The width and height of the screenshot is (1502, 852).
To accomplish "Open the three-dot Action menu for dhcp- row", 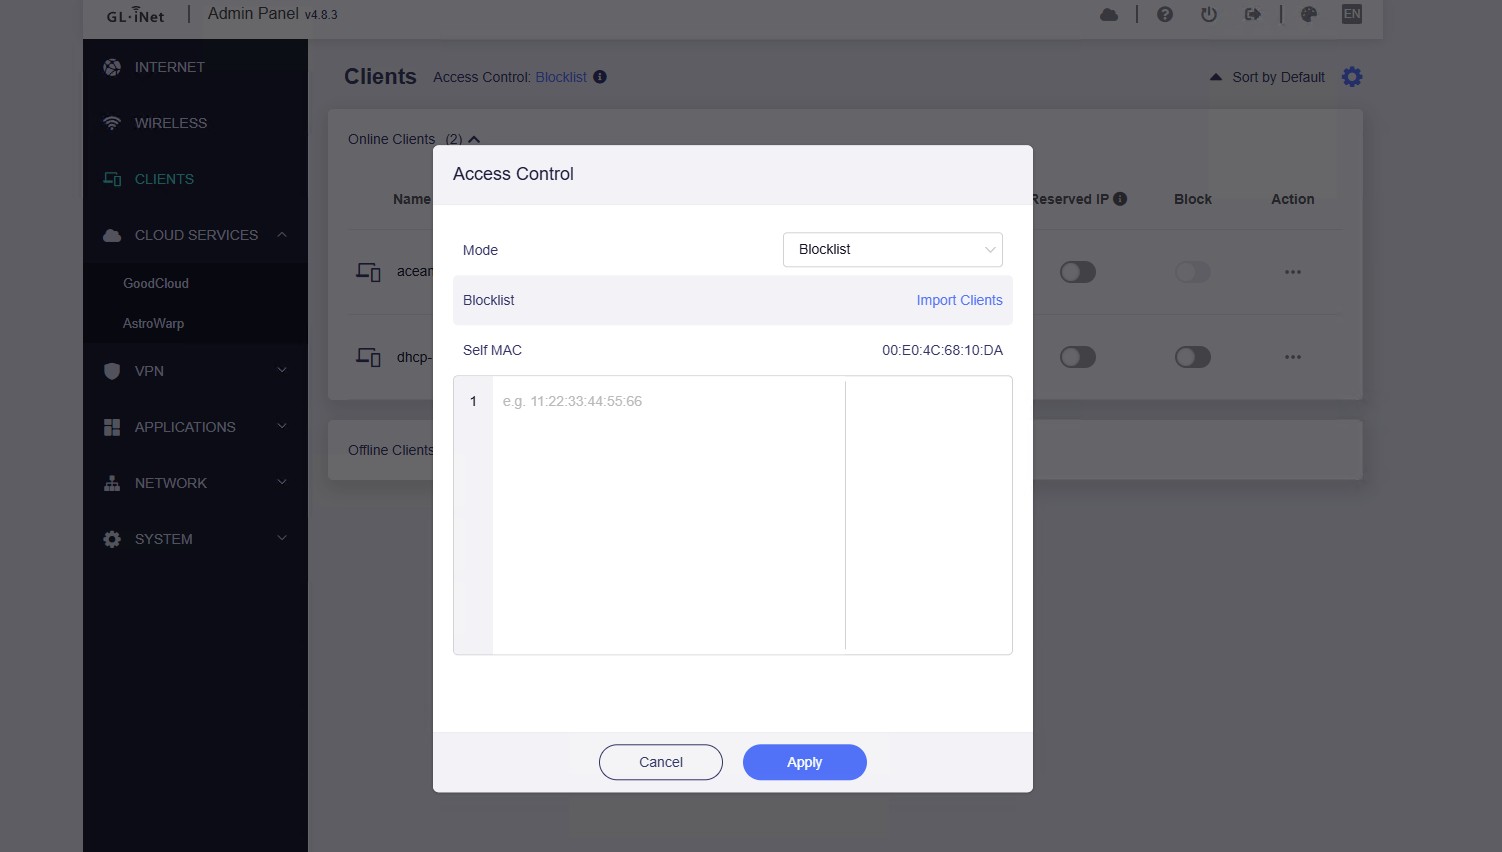I will coord(1293,357).
